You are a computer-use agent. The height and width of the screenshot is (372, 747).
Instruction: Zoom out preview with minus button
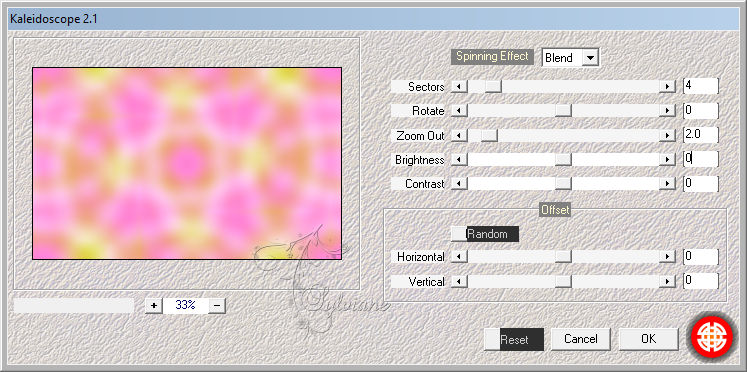[217, 306]
